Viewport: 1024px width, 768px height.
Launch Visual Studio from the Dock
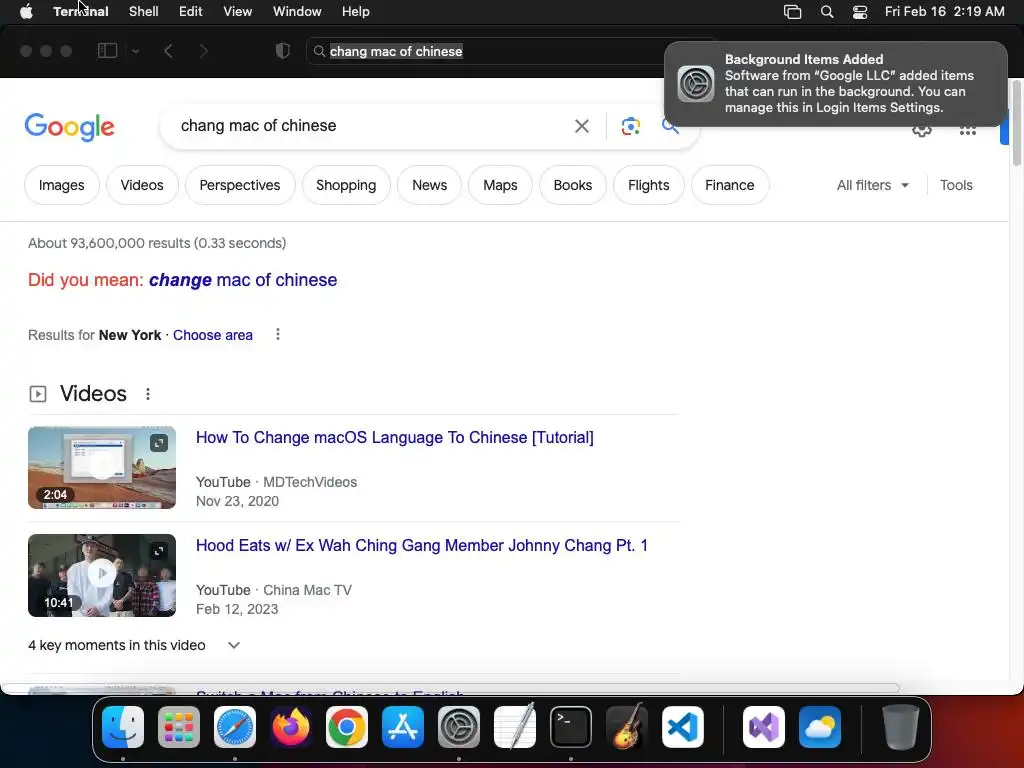click(764, 727)
